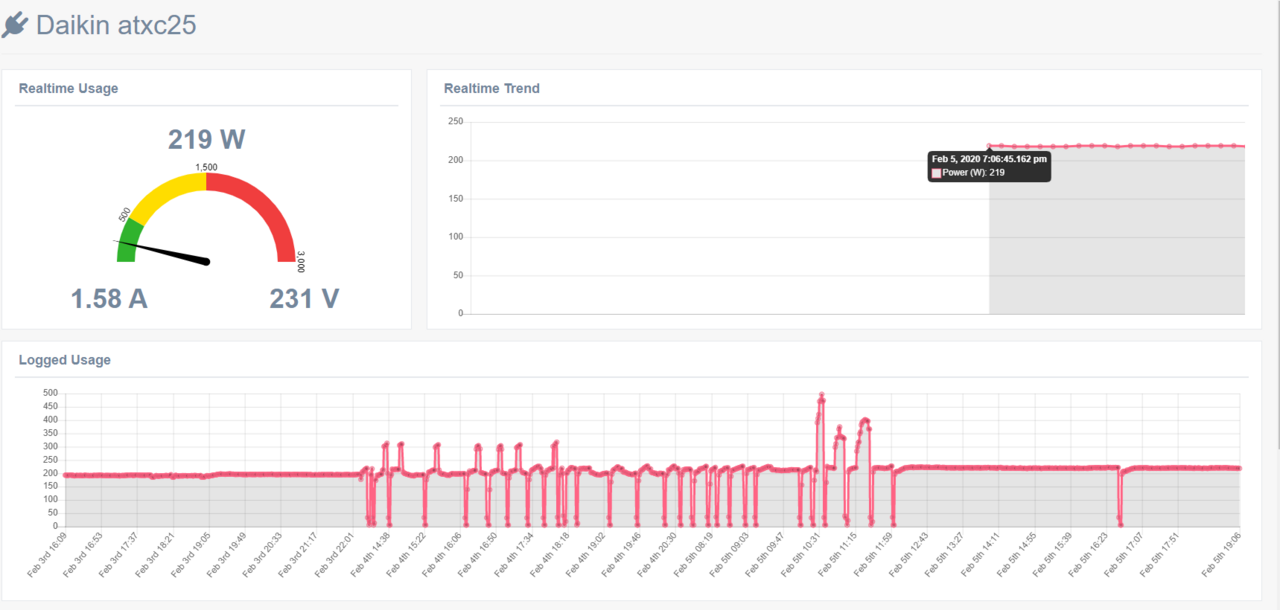This screenshot has height=610, width=1280.
Task: Click the tooltip timestamp Feb 5, 2020 7:06:45.162 pm
Action: tap(989, 159)
